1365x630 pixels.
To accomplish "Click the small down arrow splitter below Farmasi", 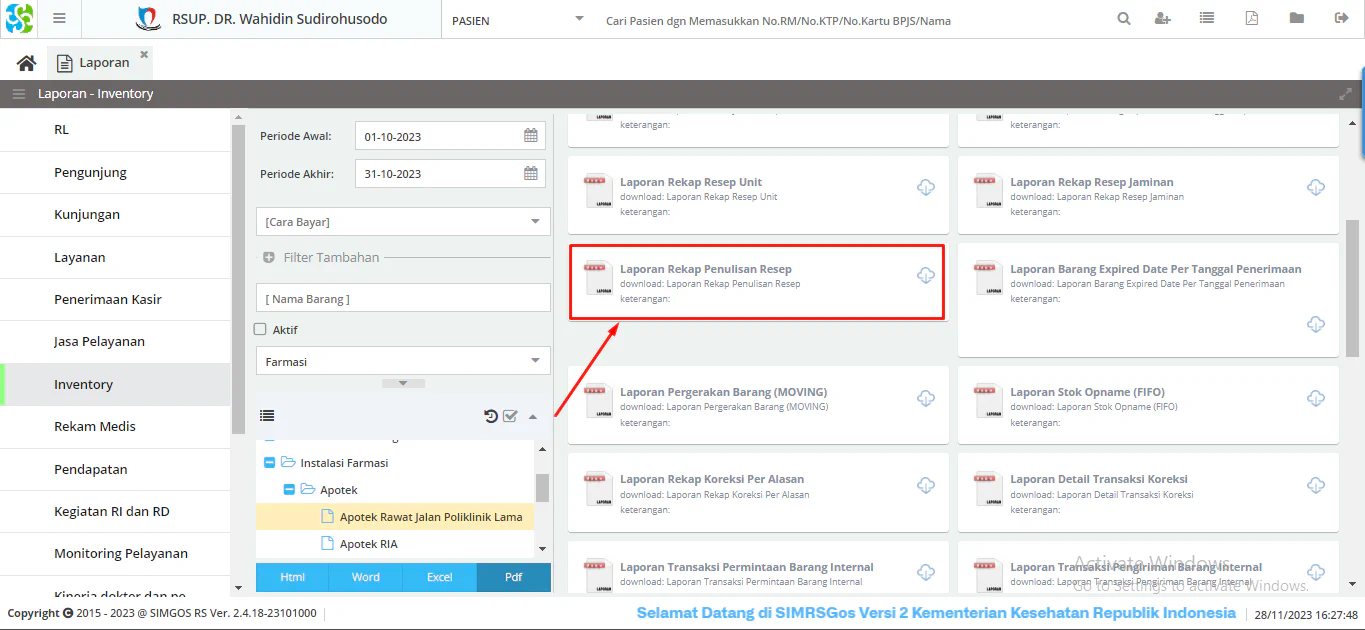I will (x=403, y=383).
